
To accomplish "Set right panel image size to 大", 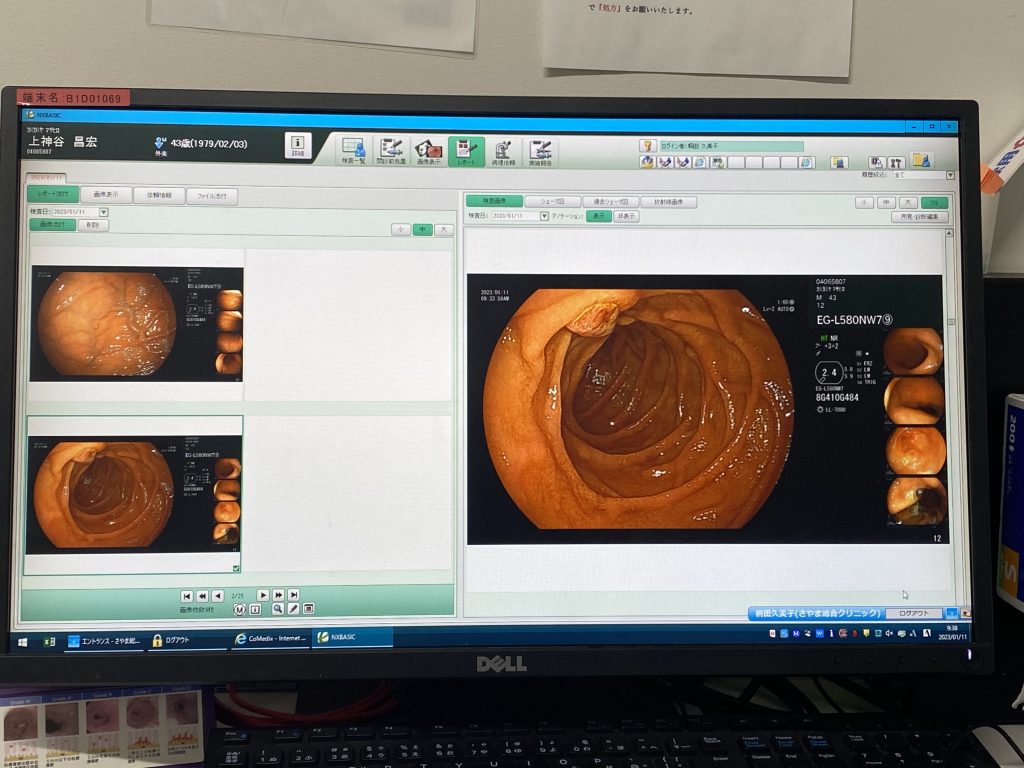I will (908, 203).
